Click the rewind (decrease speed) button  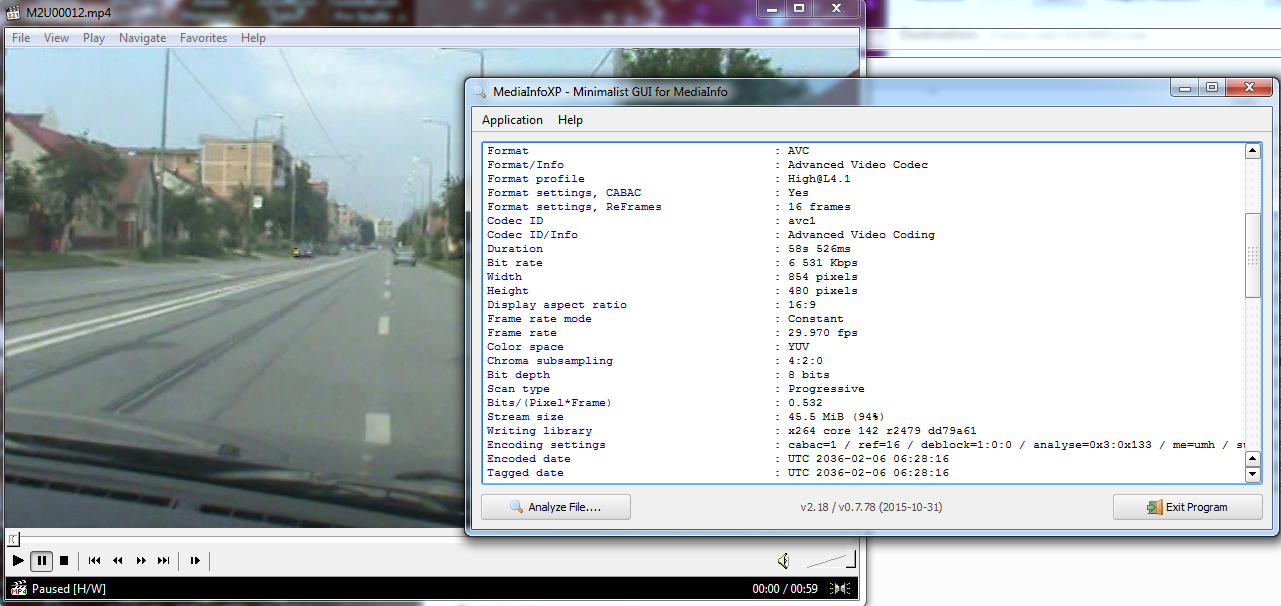[118, 561]
